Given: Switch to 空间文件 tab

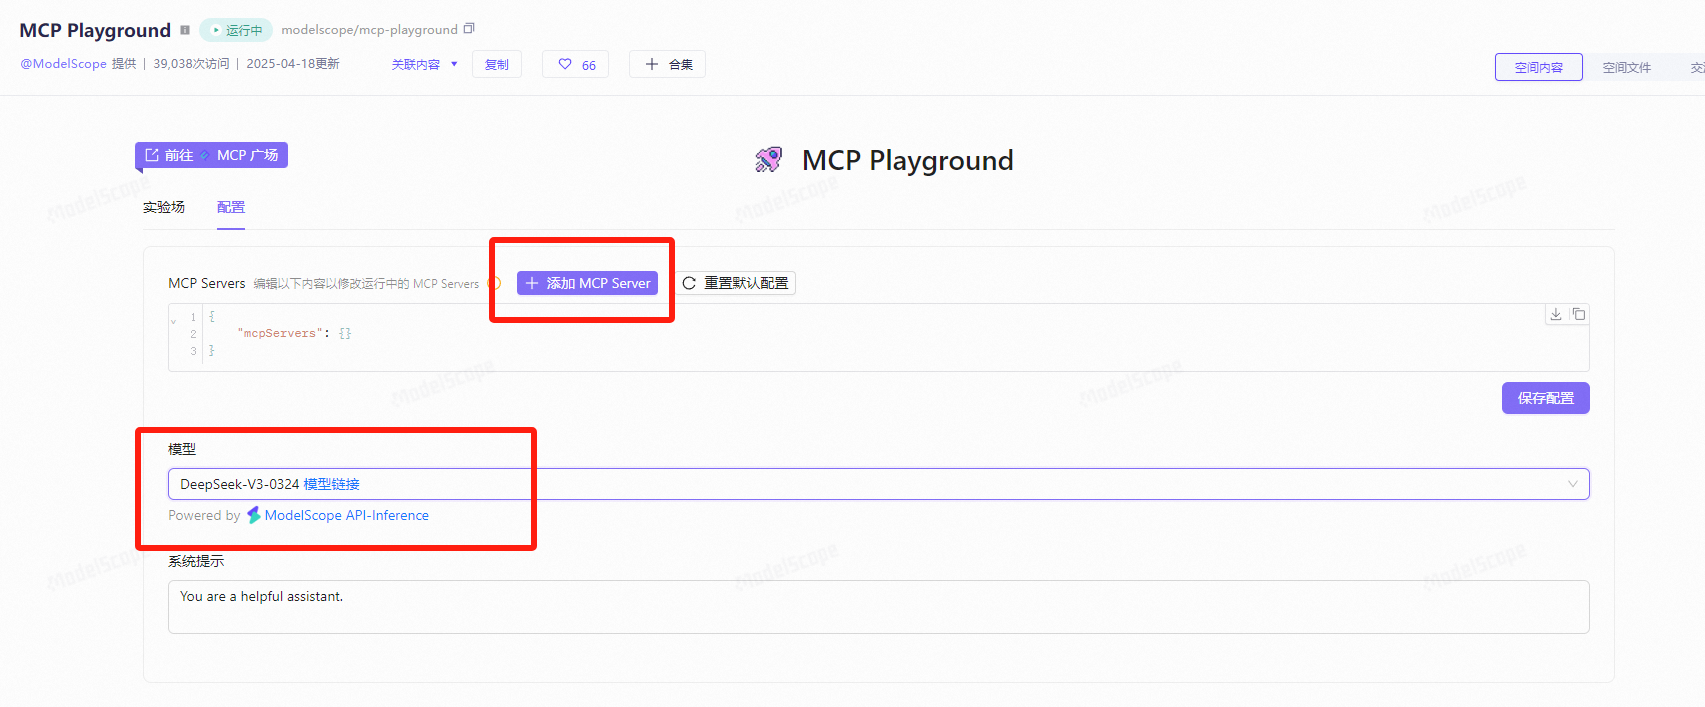Looking at the screenshot, I should 1626,67.
